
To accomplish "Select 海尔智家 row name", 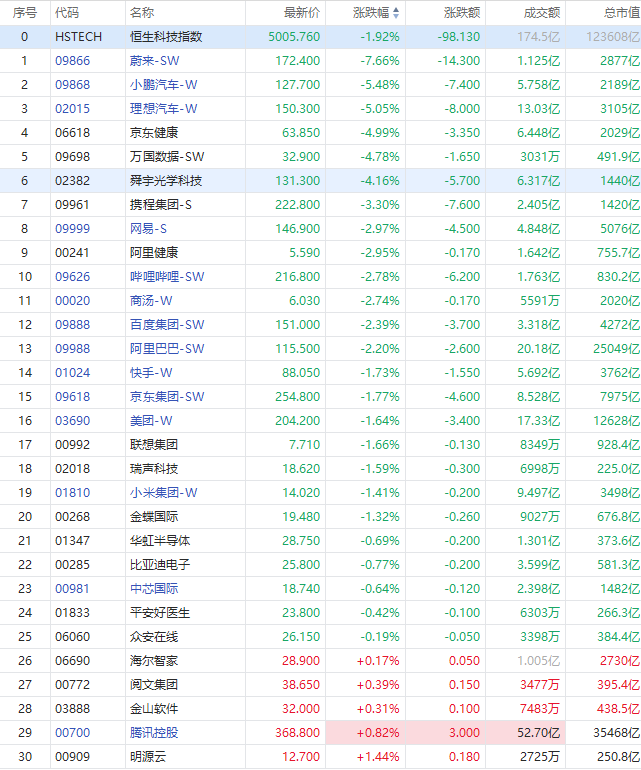I will tap(154, 661).
